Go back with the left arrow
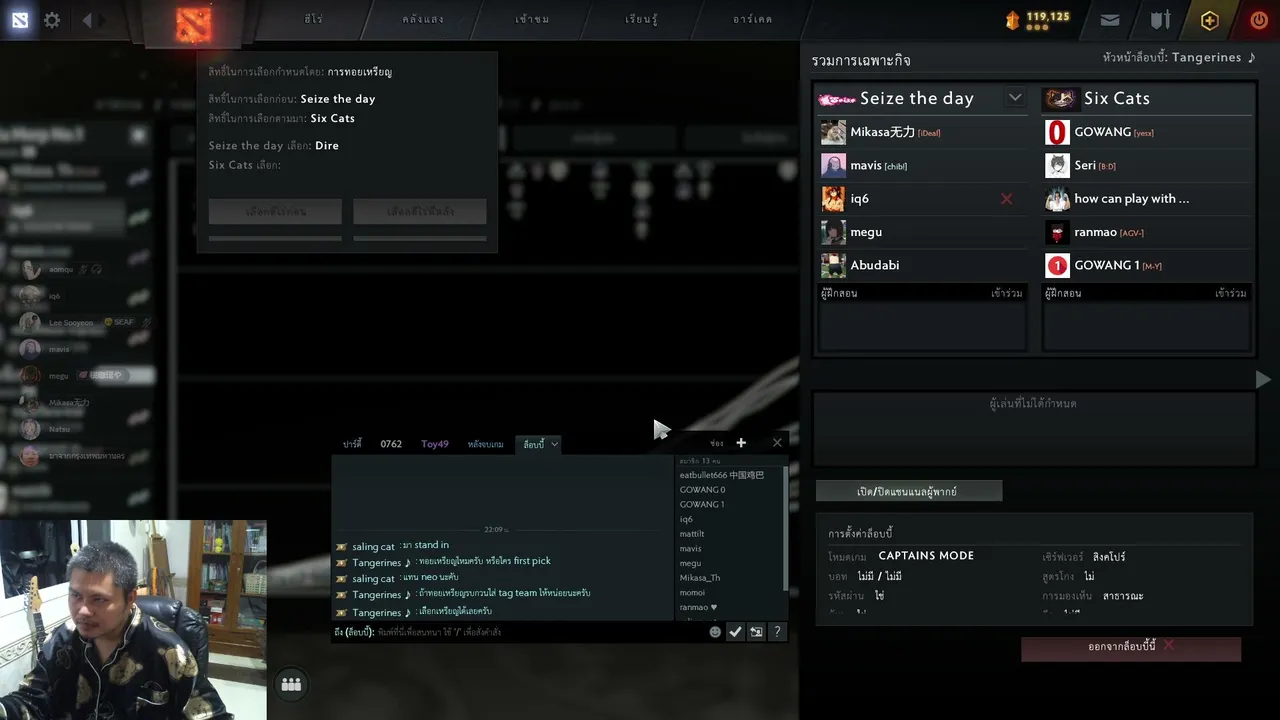Screen dimensions: 1280x720 click(x=87, y=20)
